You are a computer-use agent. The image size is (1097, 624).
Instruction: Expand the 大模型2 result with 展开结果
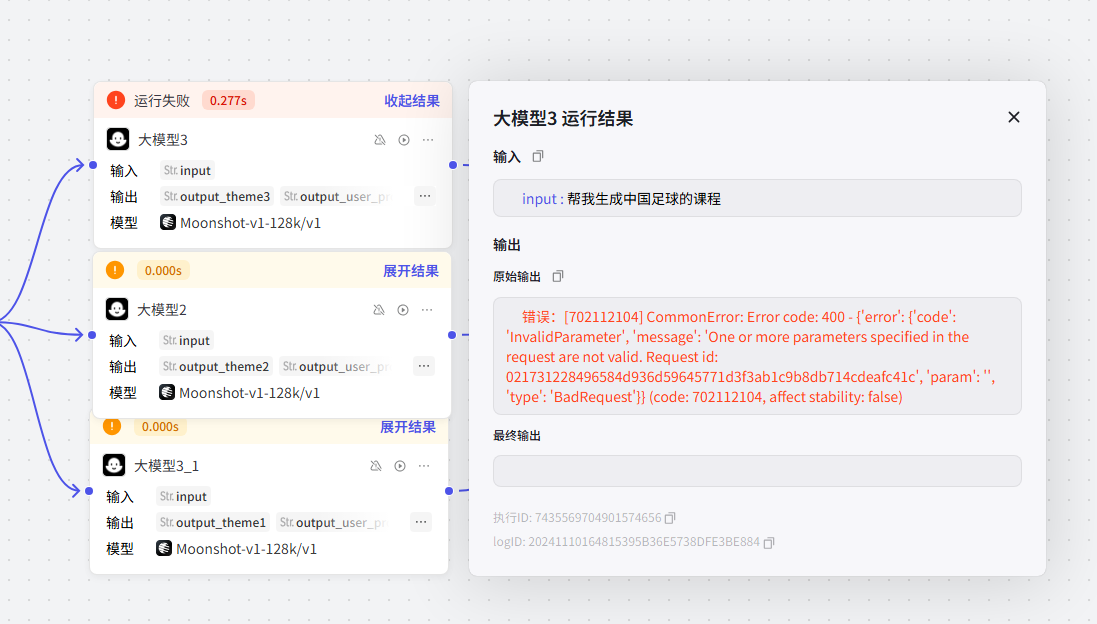[411, 271]
